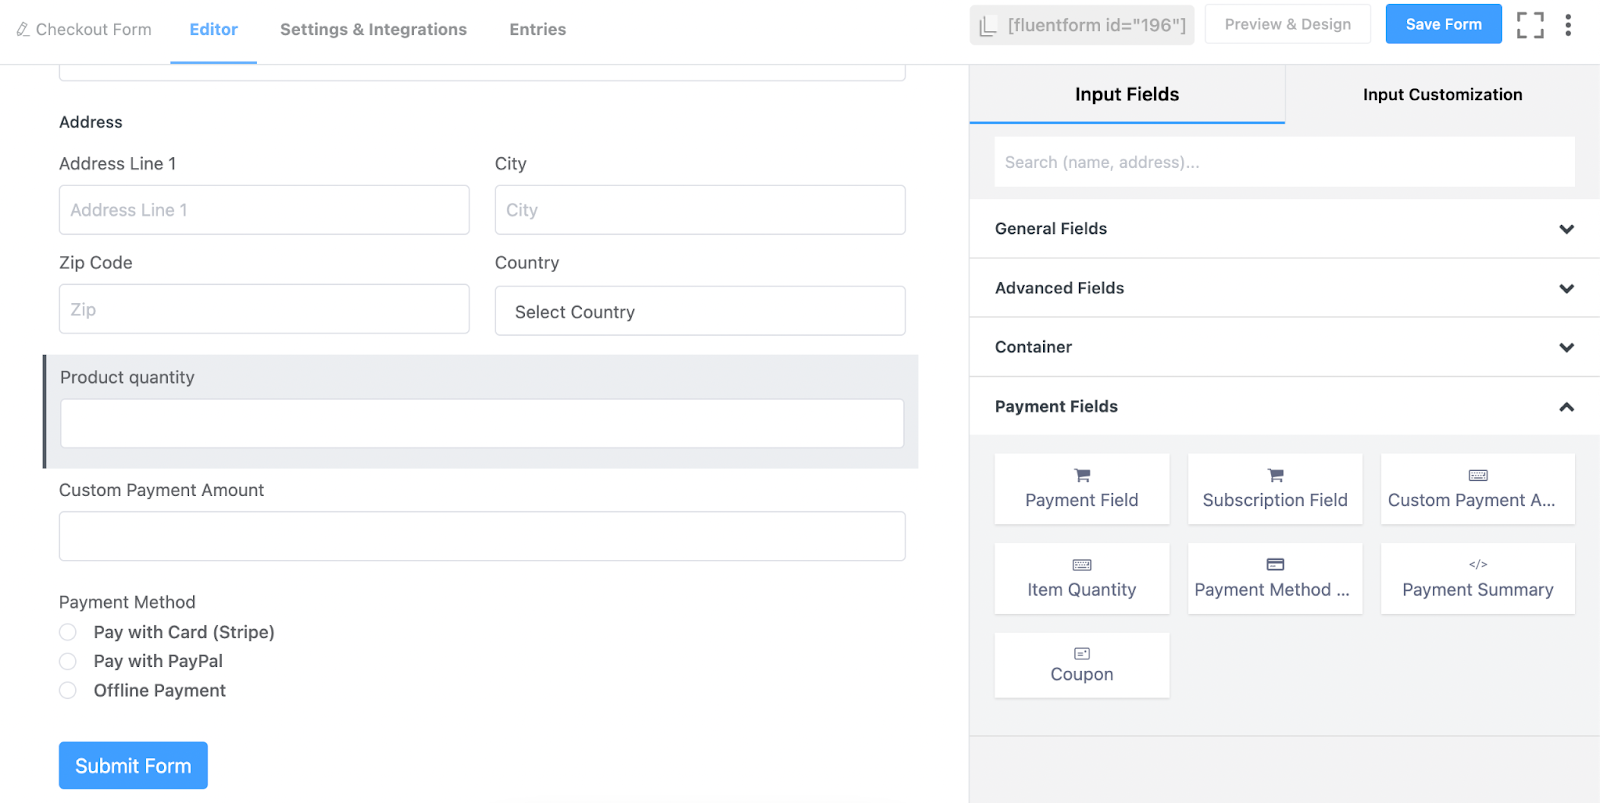The width and height of the screenshot is (1600, 803).
Task: Click the Preview & Design button
Action: click(x=1287, y=25)
